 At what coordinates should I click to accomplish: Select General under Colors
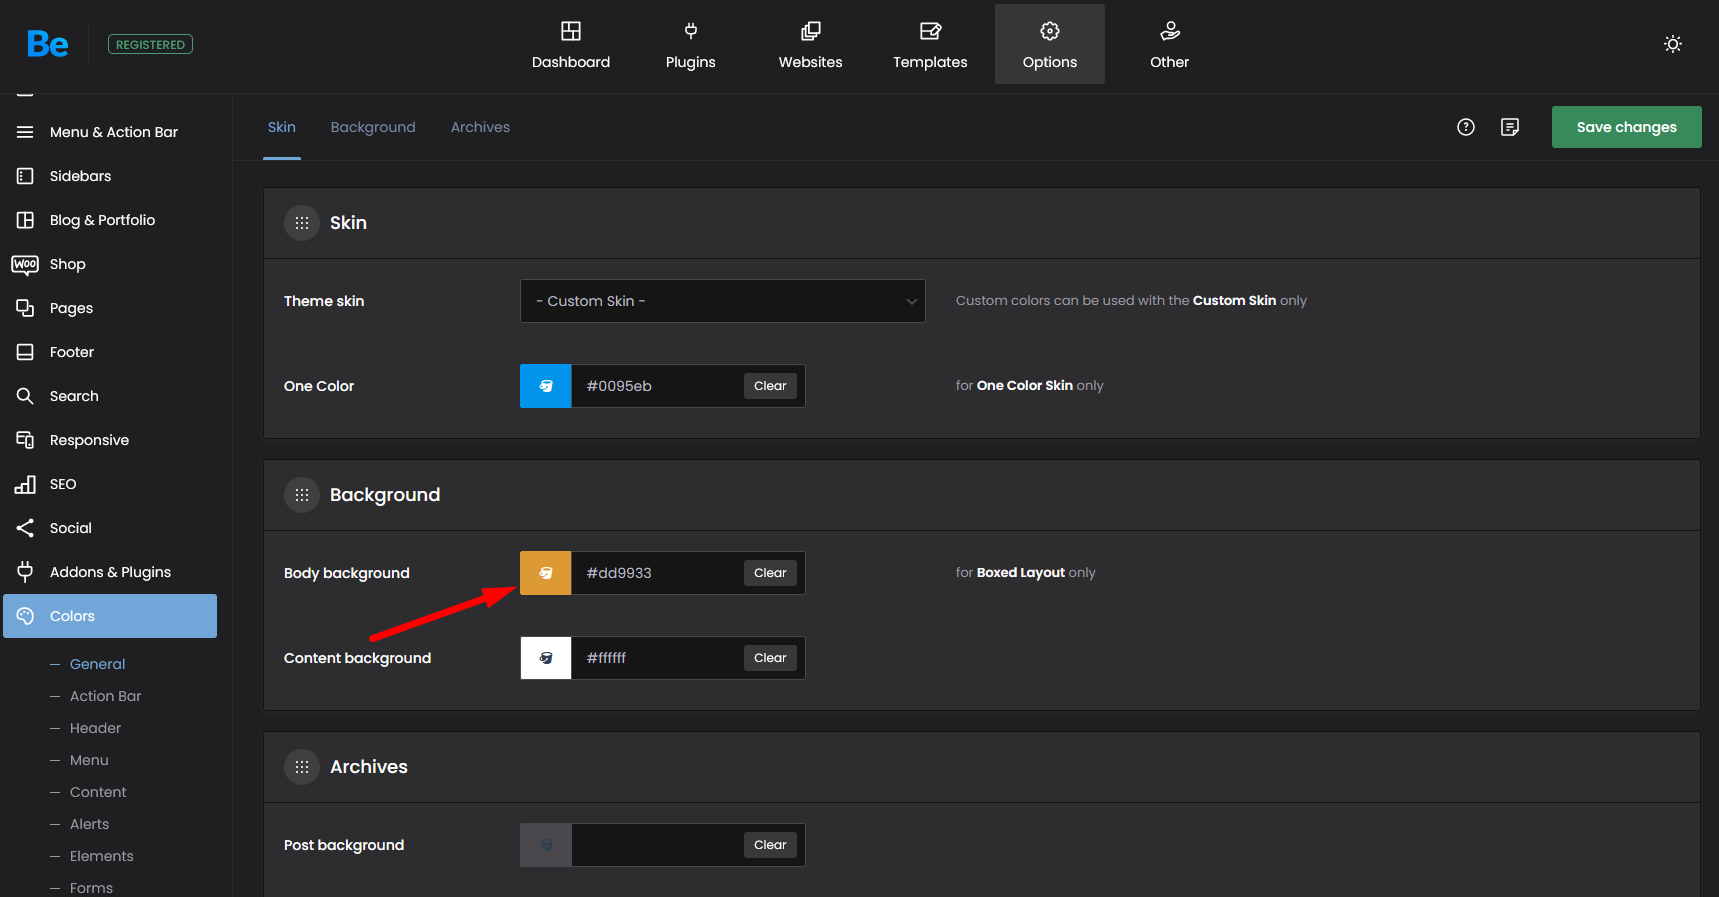tap(97, 664)
